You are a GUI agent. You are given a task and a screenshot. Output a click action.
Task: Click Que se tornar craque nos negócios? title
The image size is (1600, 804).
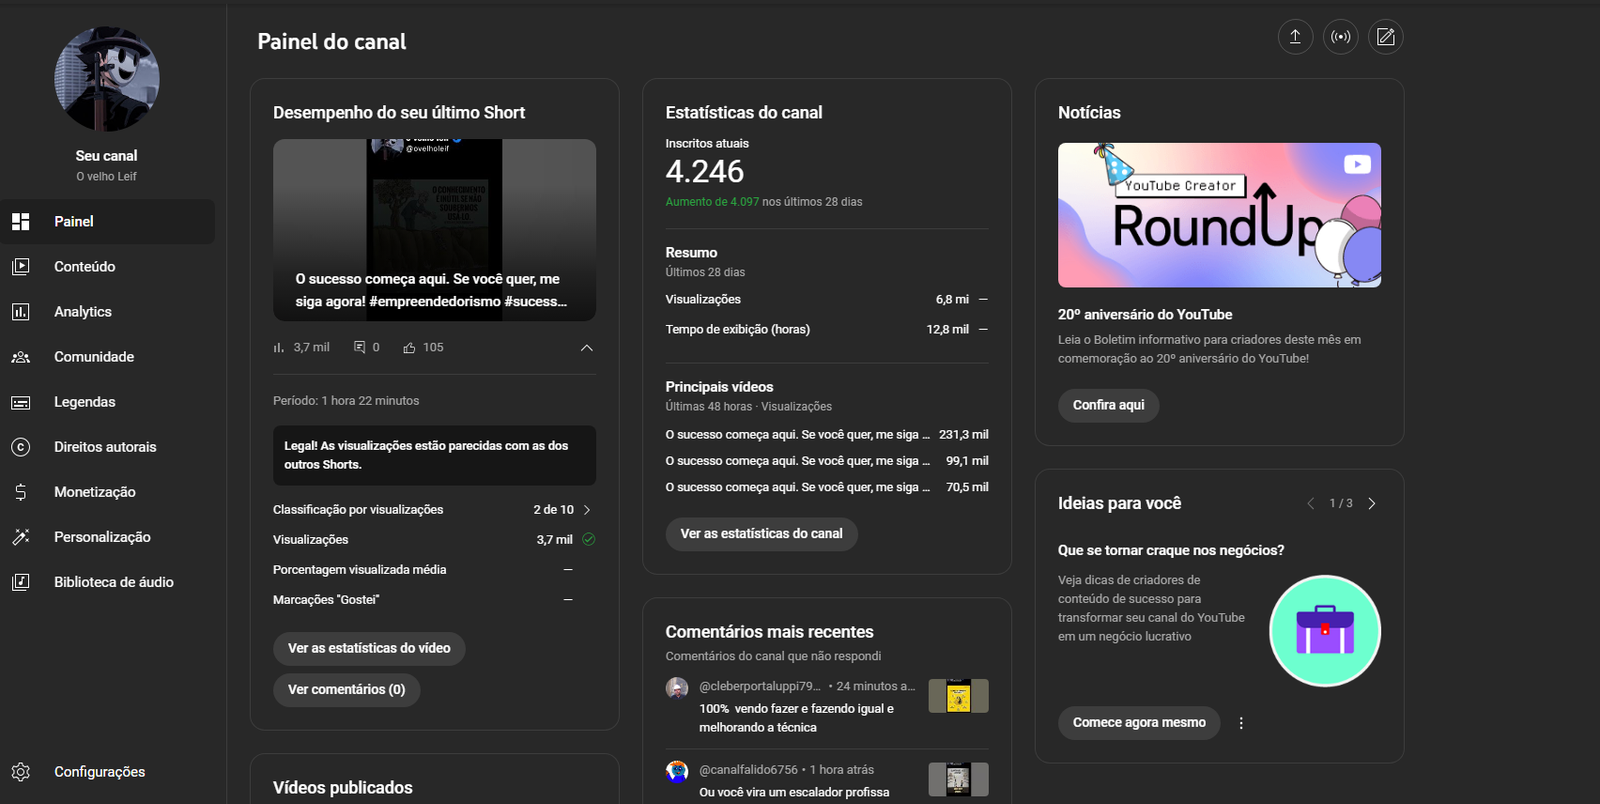1171,550
